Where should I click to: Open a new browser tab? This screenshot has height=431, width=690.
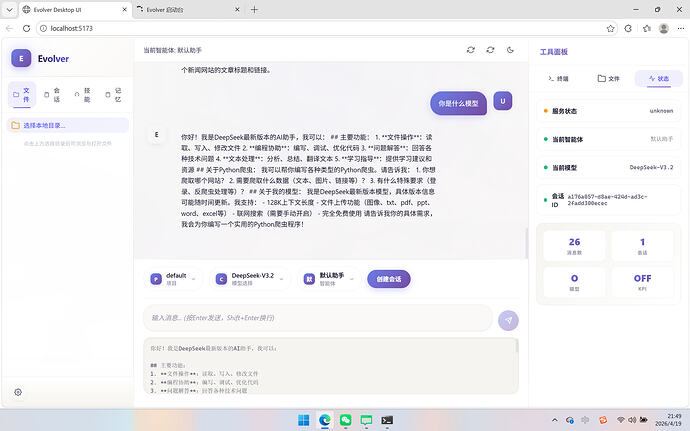coord(254,9)
